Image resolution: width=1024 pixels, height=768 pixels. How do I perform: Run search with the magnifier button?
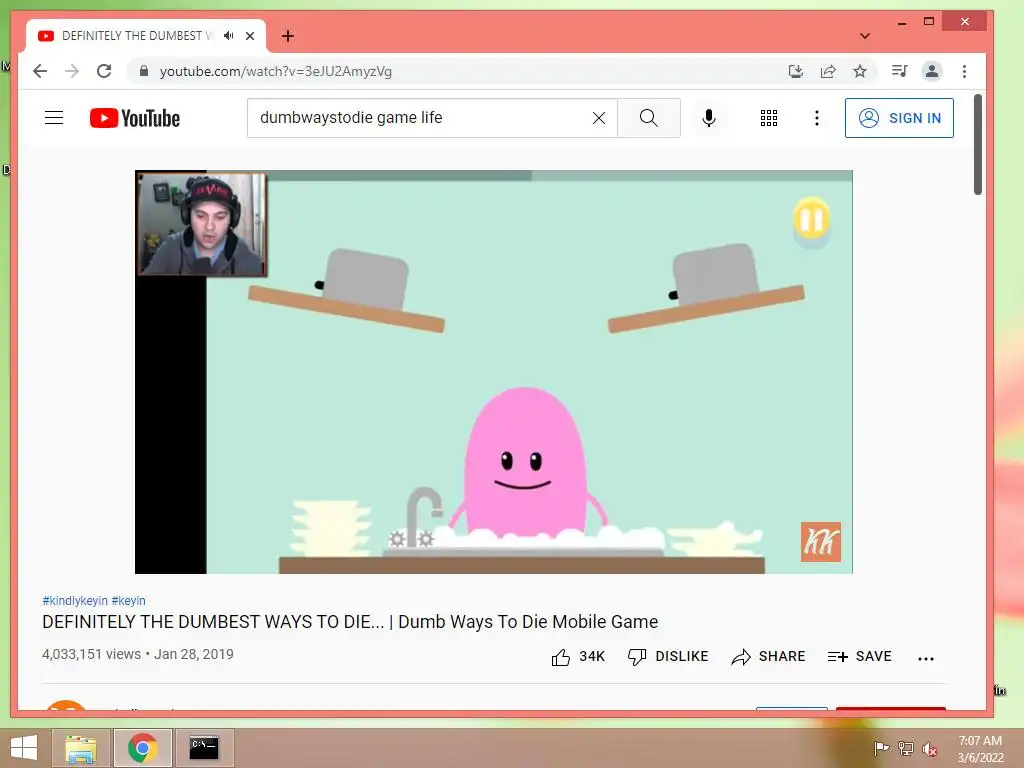[648, 118]
